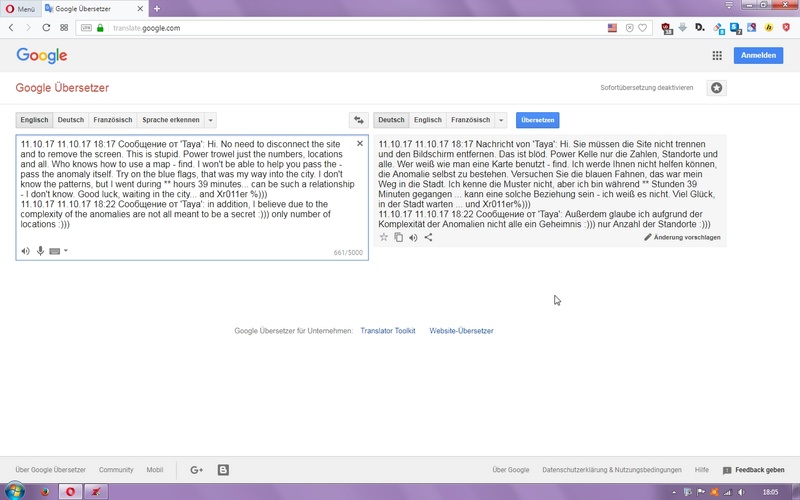This screenshot has height=500, width=800.
Task: Click the Anmelden button
Action: tap(758, 56)
